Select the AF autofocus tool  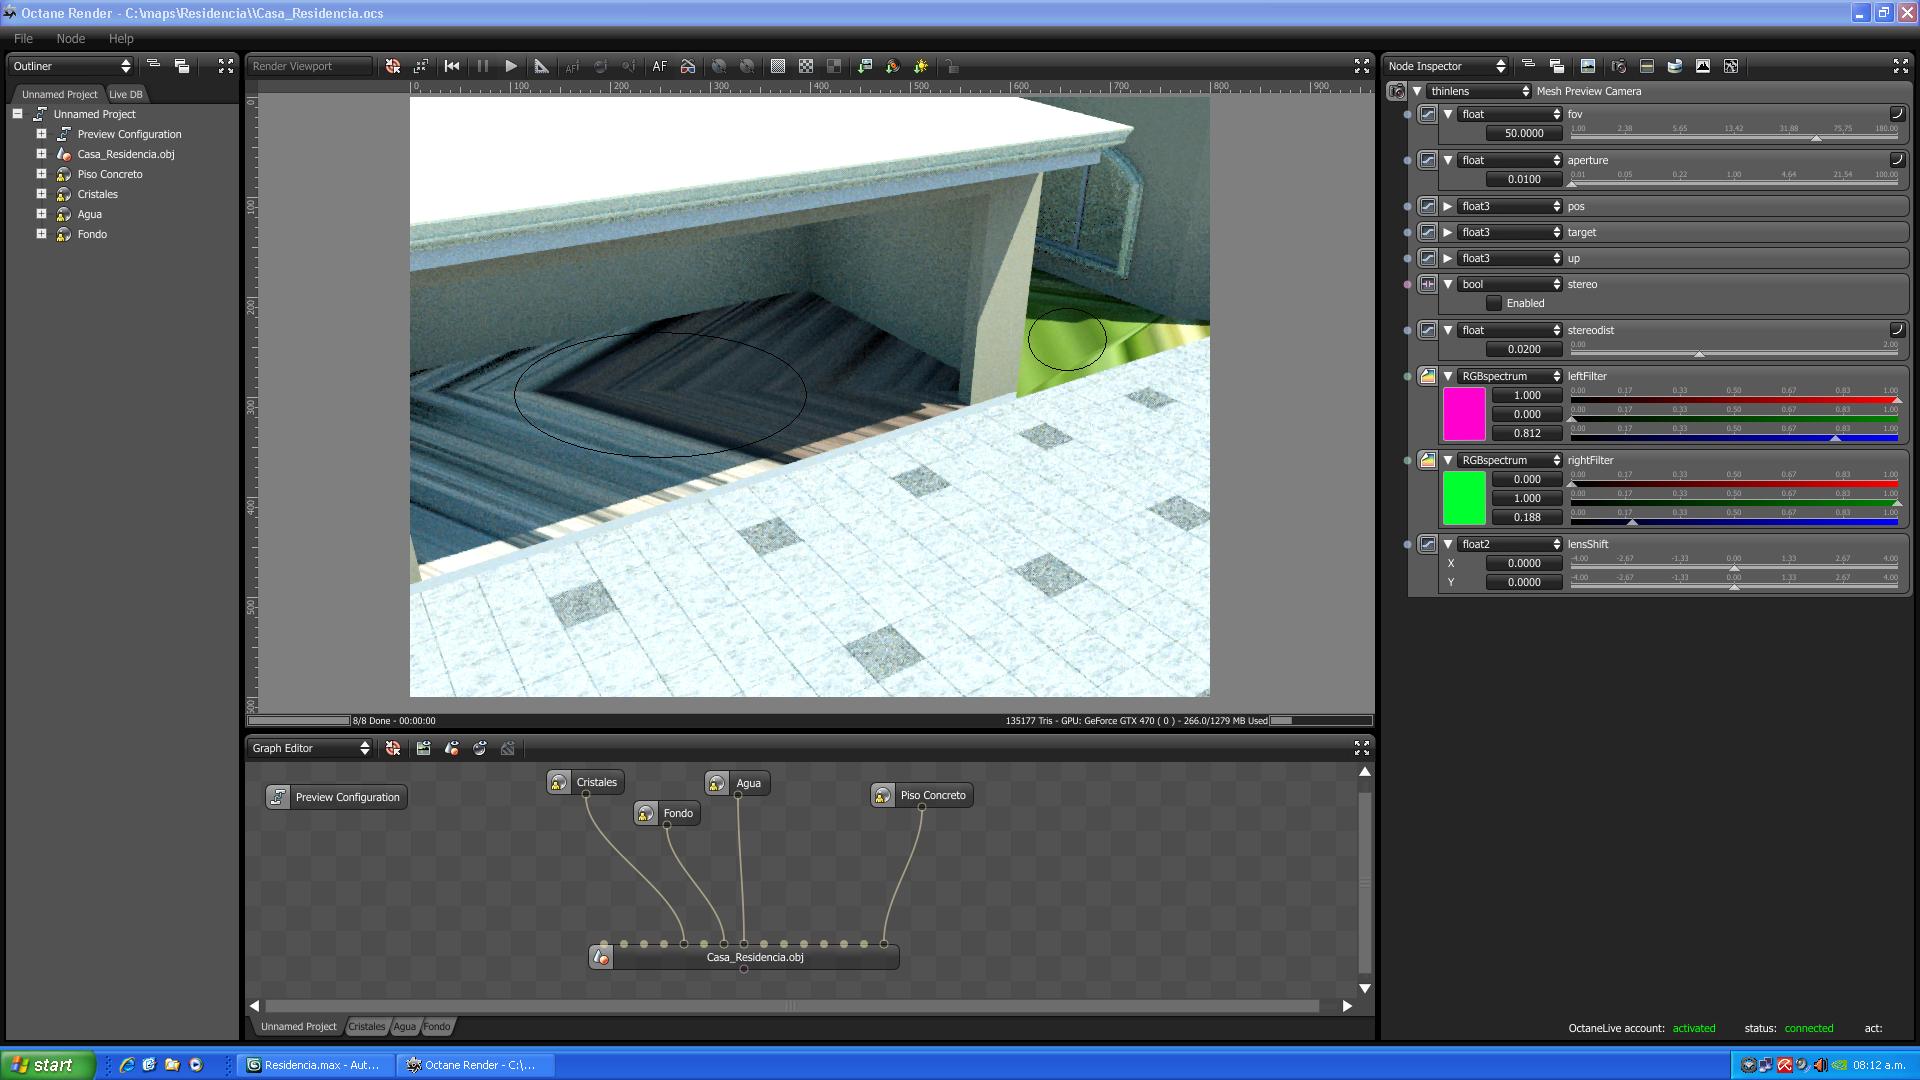[x=659, y=66]
